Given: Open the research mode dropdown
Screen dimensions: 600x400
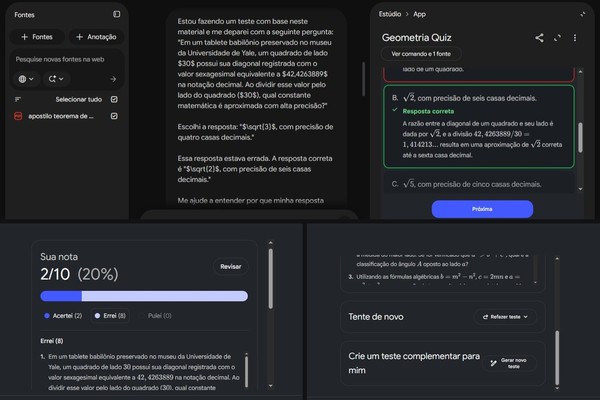Looking at the screenshot, I should pyautogui.click(x=56, y=79).
